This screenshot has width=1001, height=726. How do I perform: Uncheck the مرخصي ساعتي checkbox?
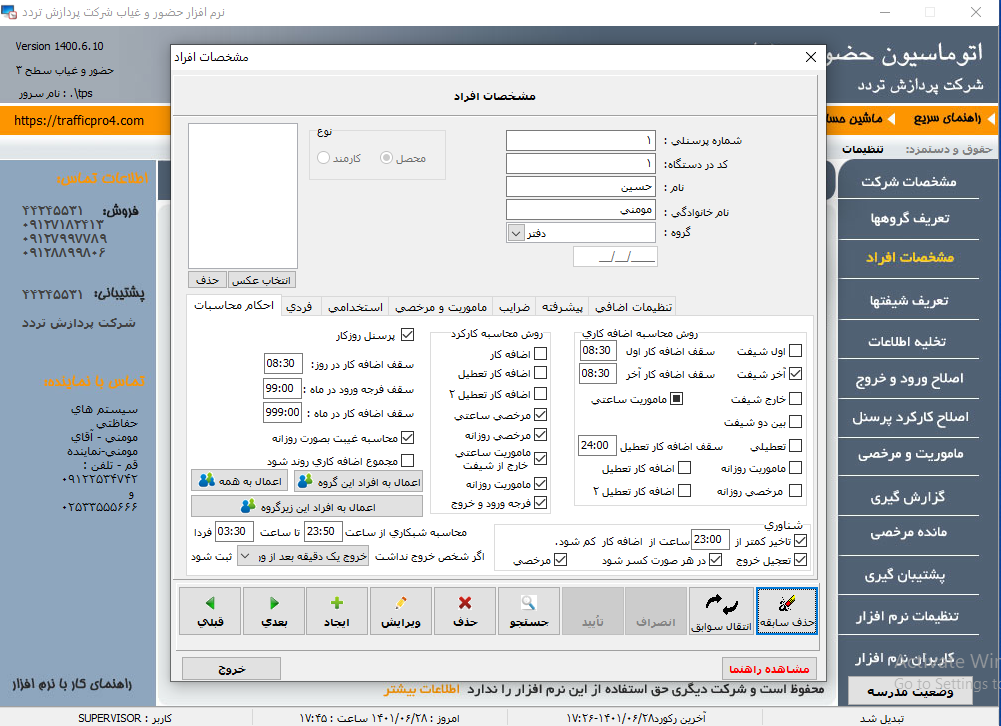[541, 415]
